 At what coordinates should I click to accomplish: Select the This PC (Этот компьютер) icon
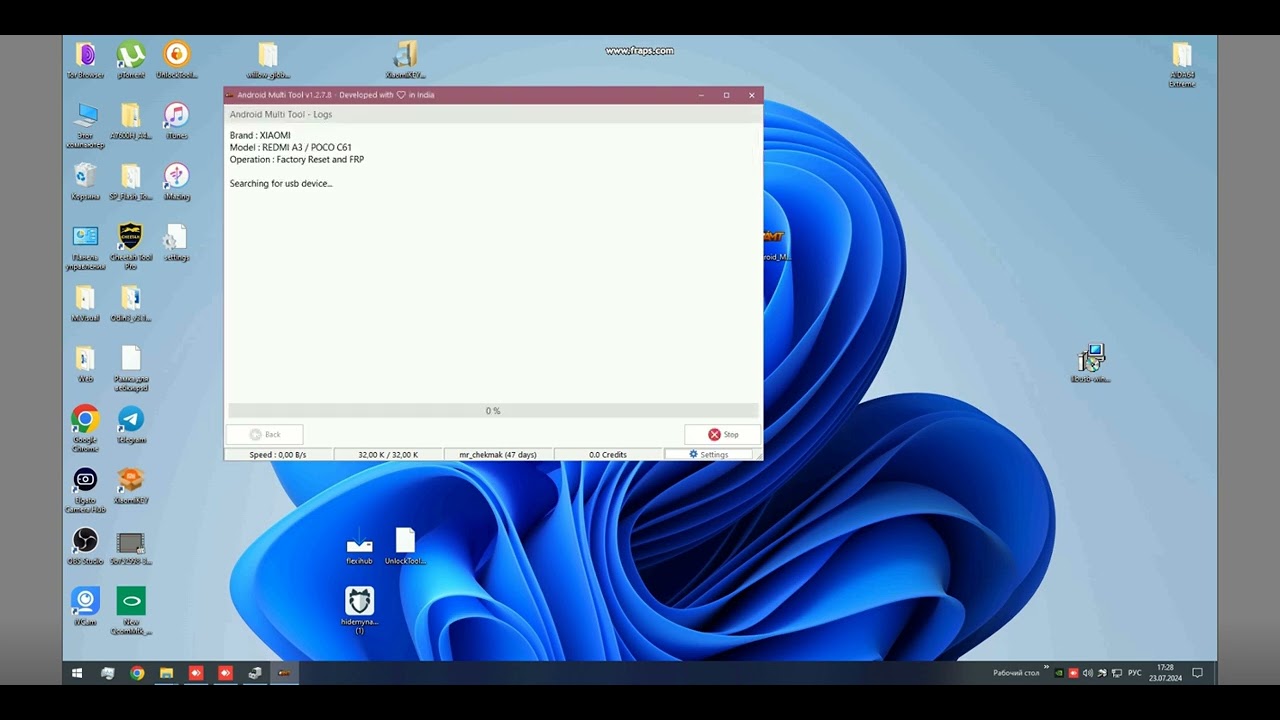pyautogui.click(x=85, y=125)
